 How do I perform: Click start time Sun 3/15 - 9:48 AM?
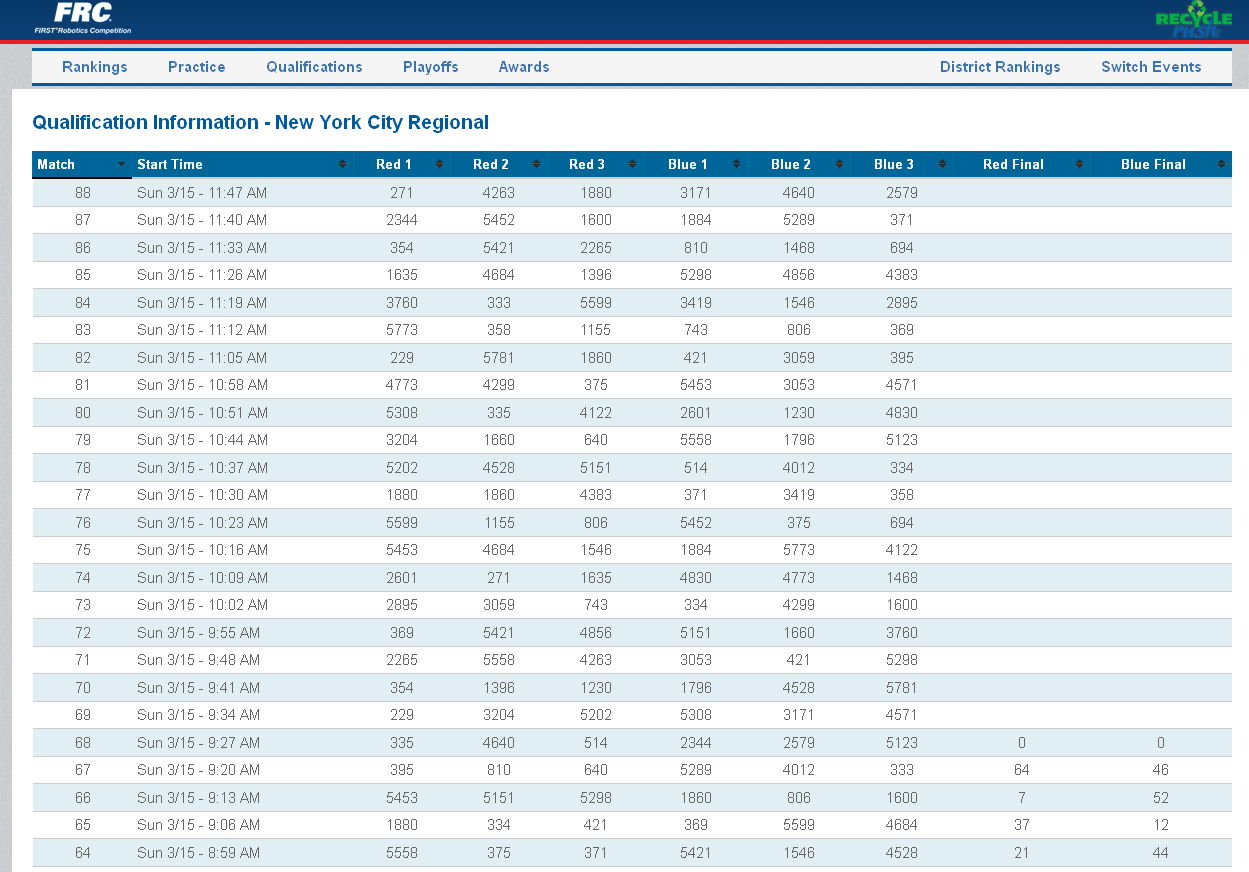pyautogui.click(x=198, y=660)
